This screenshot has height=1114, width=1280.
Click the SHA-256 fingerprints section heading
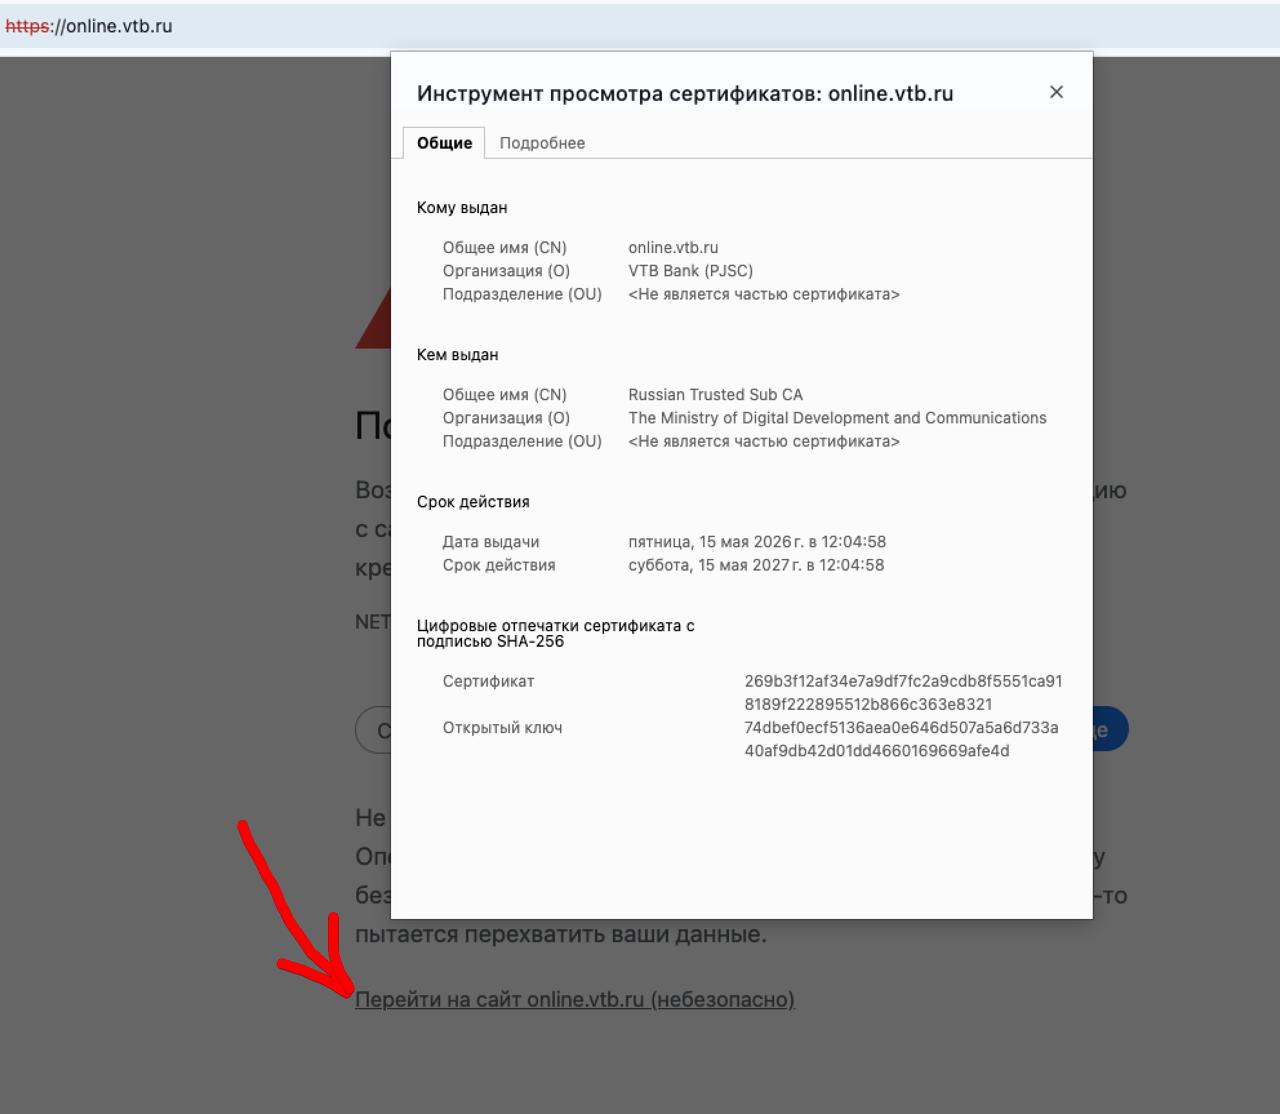coord(556,634)
